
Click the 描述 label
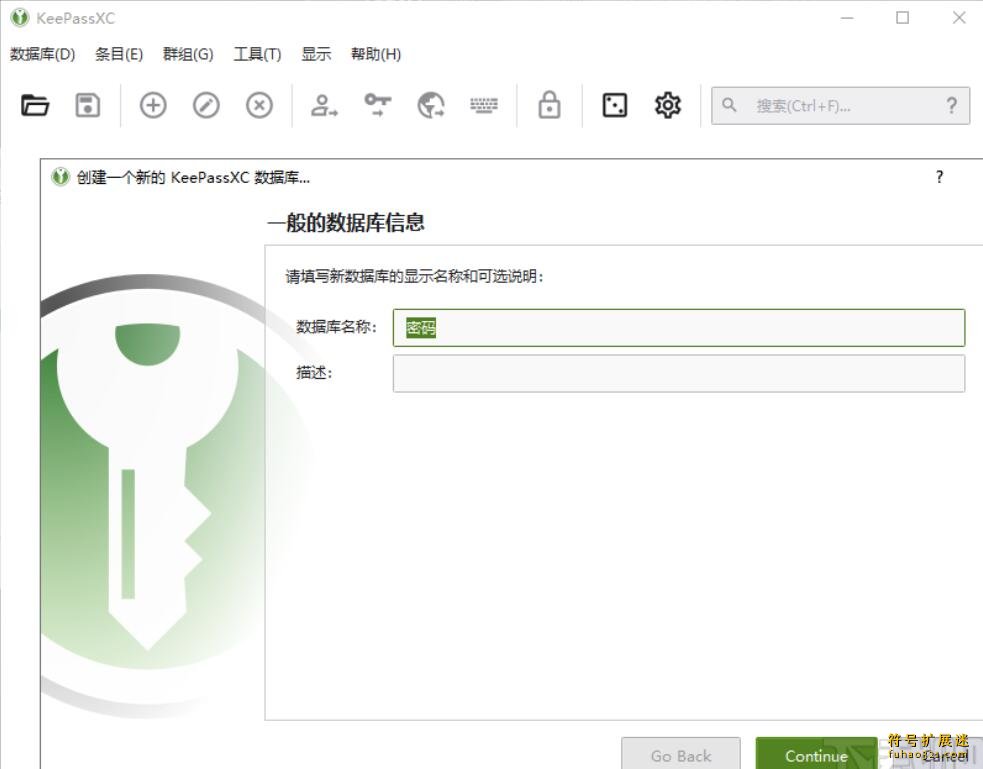[314, 373]
